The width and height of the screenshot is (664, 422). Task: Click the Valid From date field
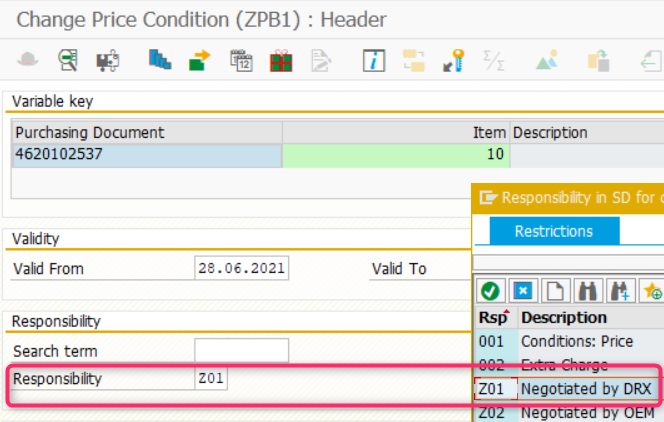point(241,268)
